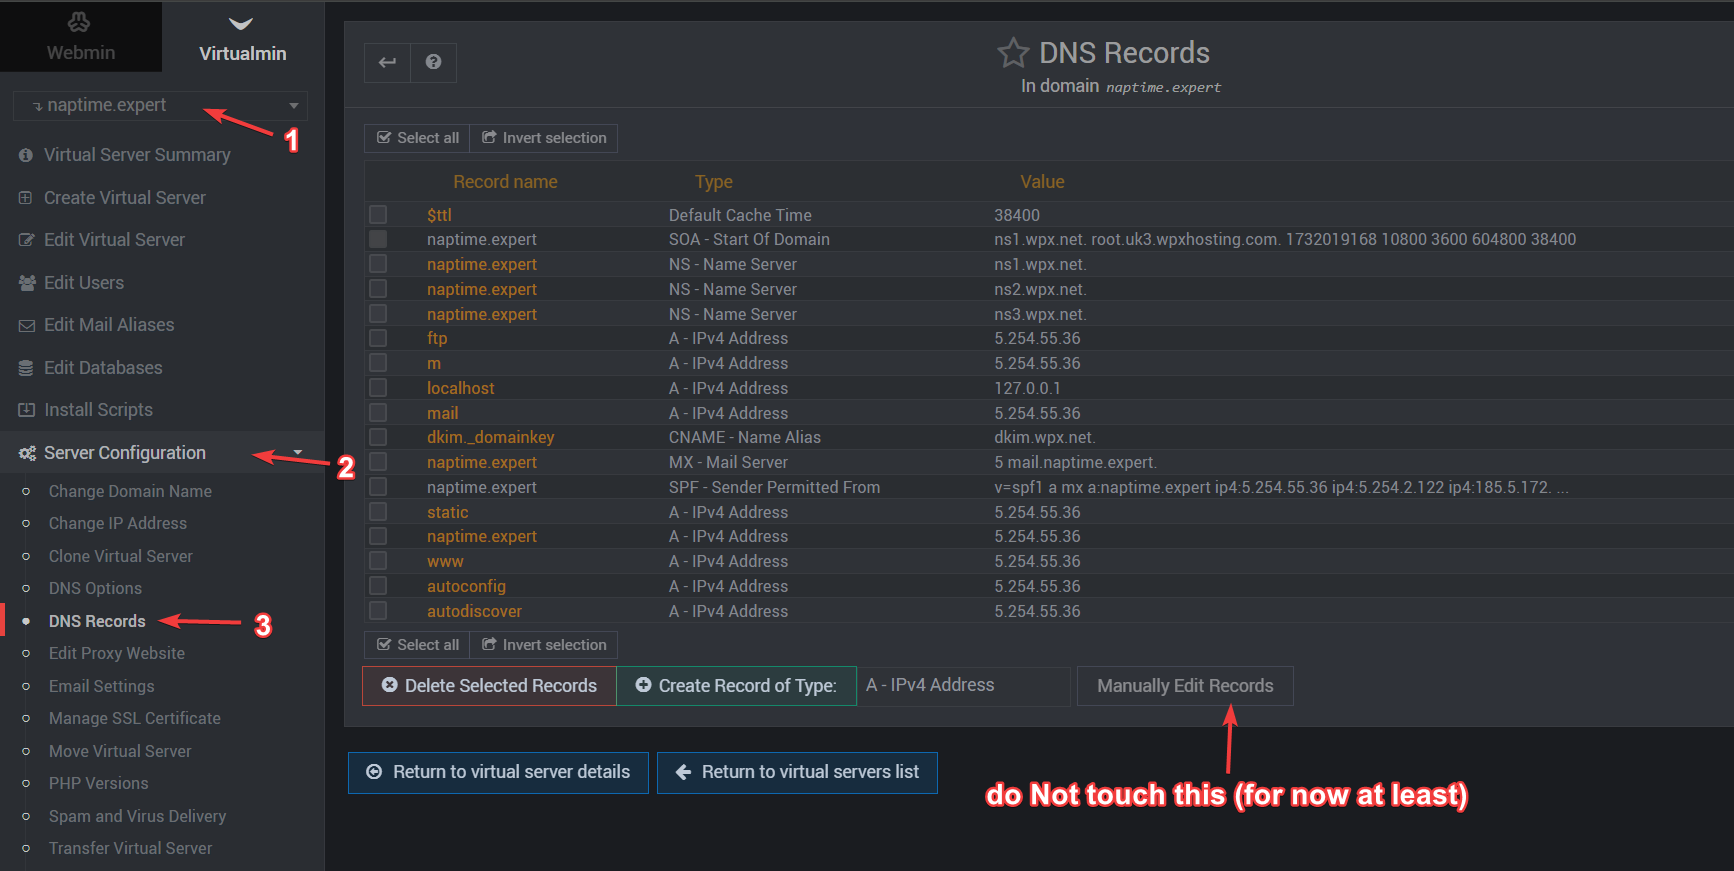The height and width of the screenshot is (871, 1734).
Task: Open Transfer Virtual Server menu item
Action: [x=130, y=848]
